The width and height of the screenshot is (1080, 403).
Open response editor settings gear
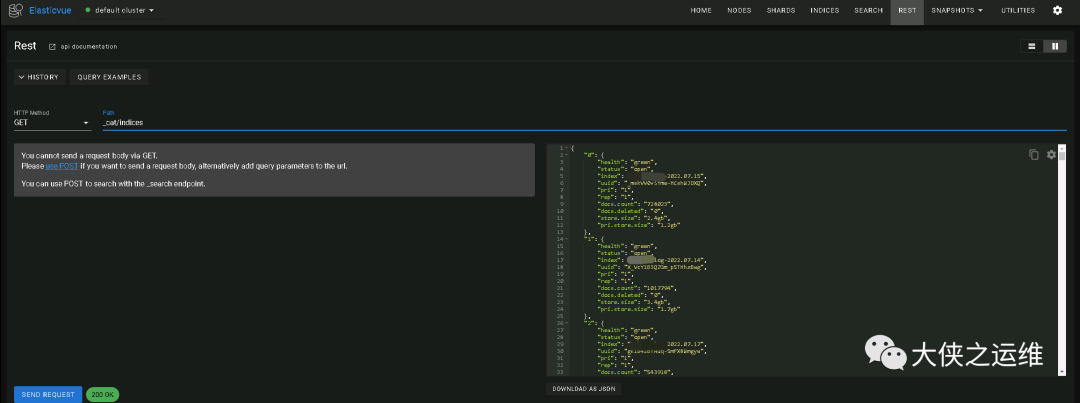tap(1051, 154)
